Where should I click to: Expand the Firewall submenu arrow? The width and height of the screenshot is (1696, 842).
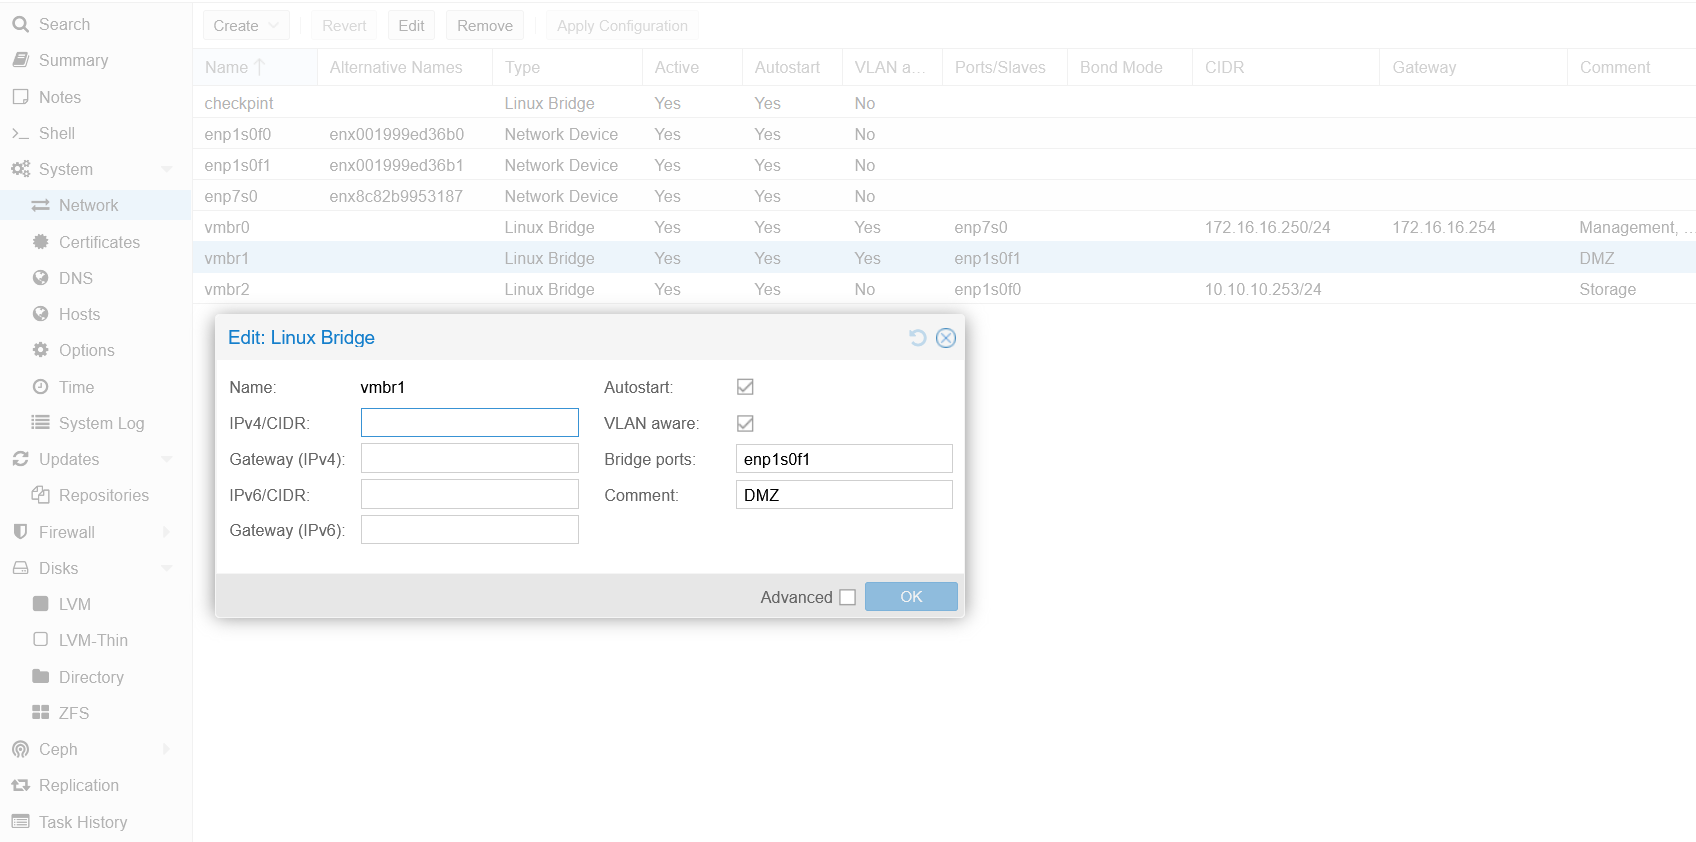point(167,532)
